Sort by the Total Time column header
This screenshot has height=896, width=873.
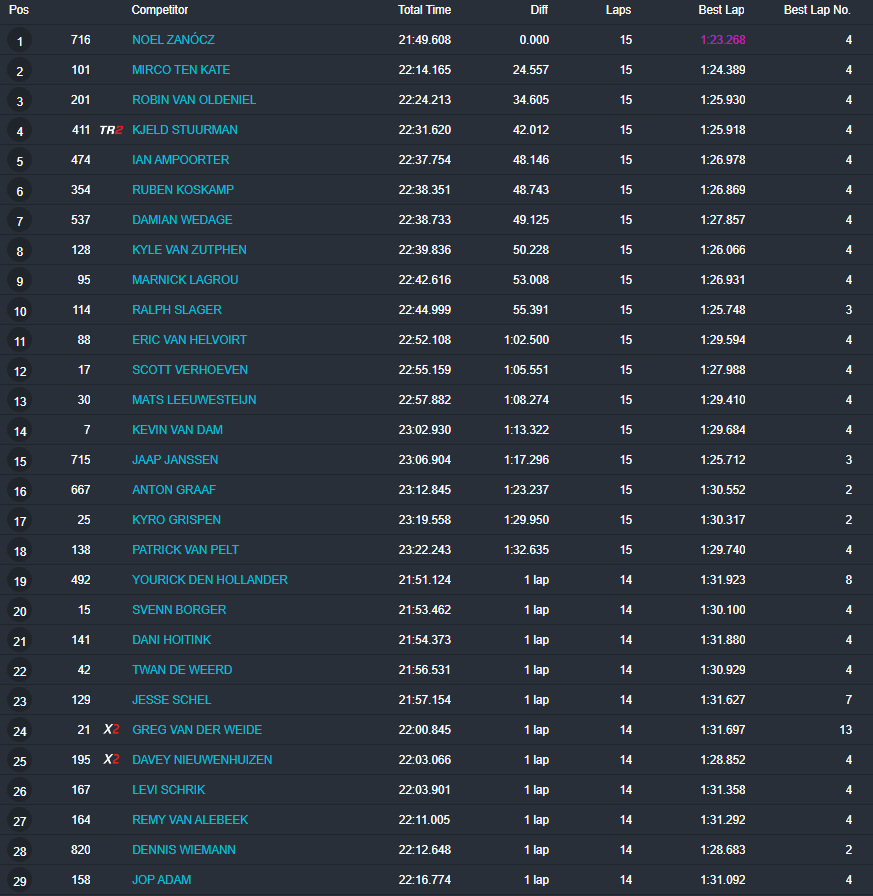click(x=424, y=10)
